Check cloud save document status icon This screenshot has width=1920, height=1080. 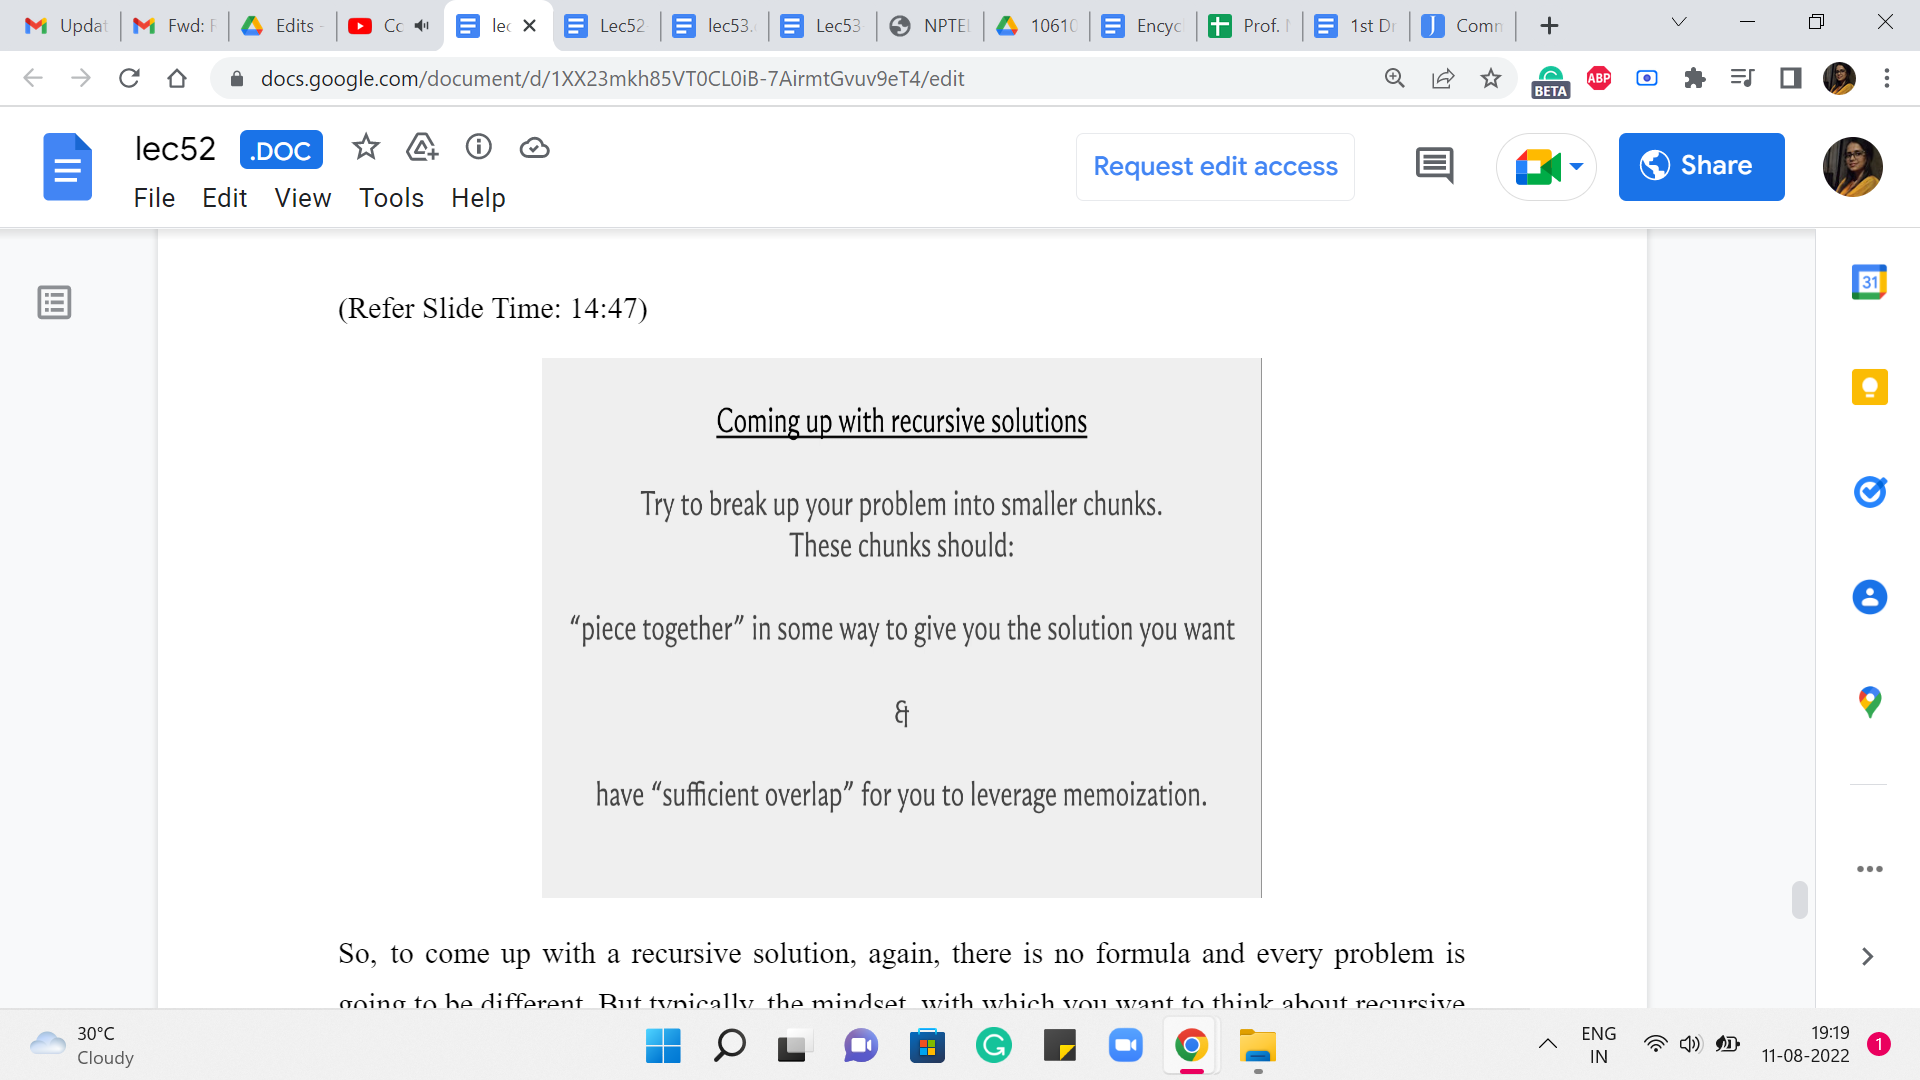pyautogui.click(x=535, y=148)
